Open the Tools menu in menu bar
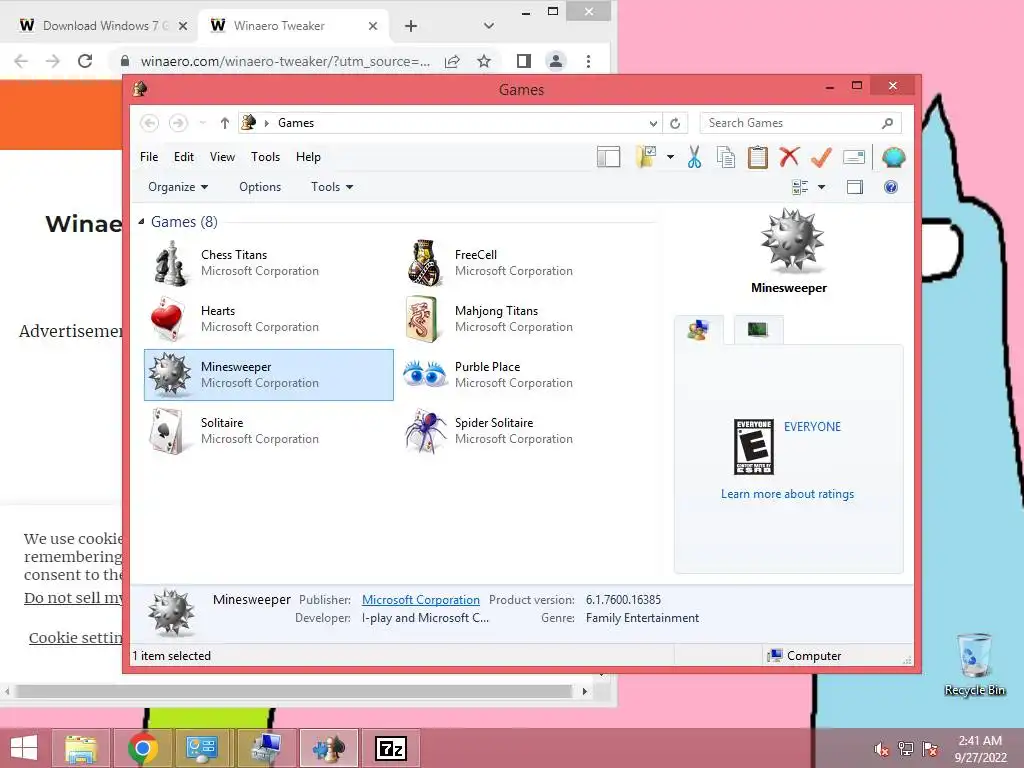 [x=265, y=157]
